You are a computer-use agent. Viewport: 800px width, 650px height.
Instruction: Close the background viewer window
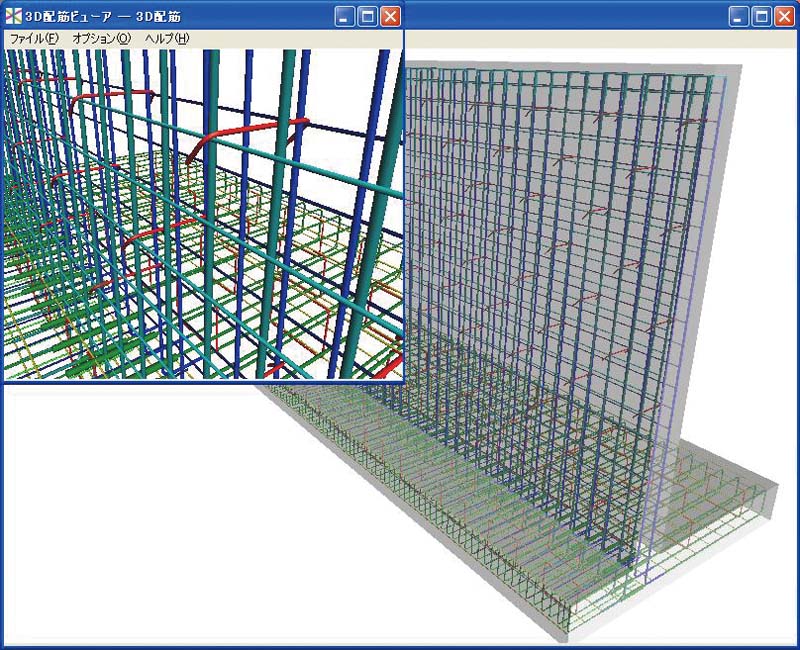coord(784,16)
